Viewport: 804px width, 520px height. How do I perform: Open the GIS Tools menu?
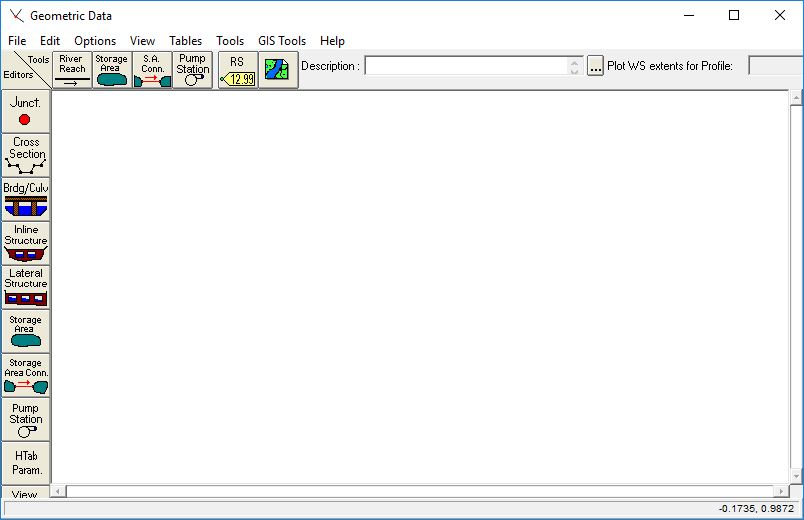282,41
